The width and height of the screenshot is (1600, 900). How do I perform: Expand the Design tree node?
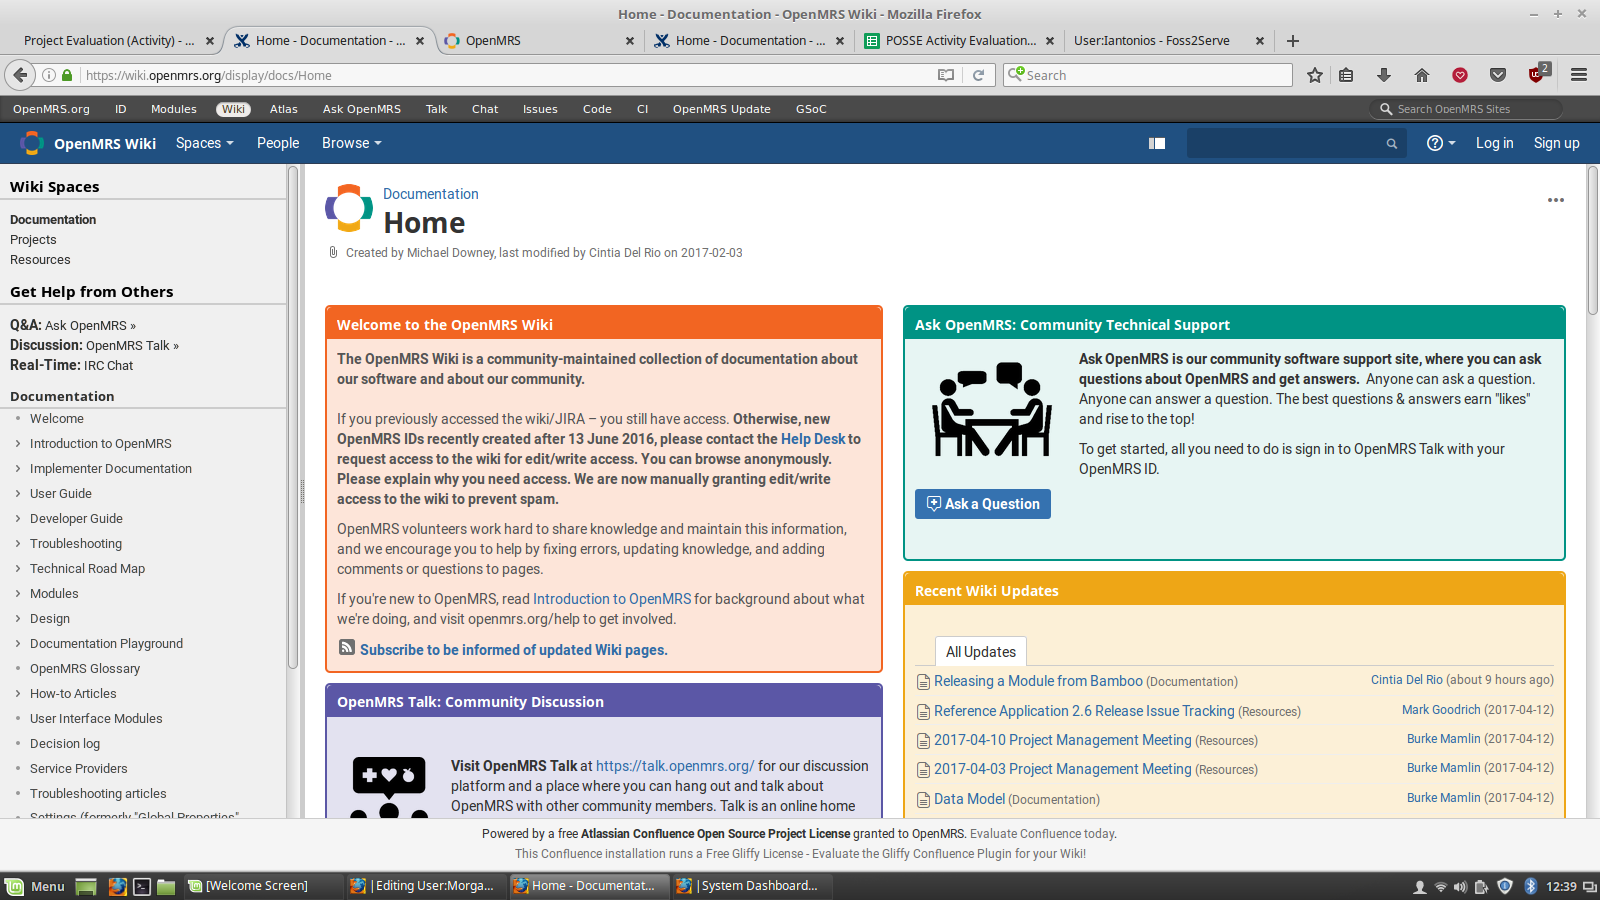[18, 618]
